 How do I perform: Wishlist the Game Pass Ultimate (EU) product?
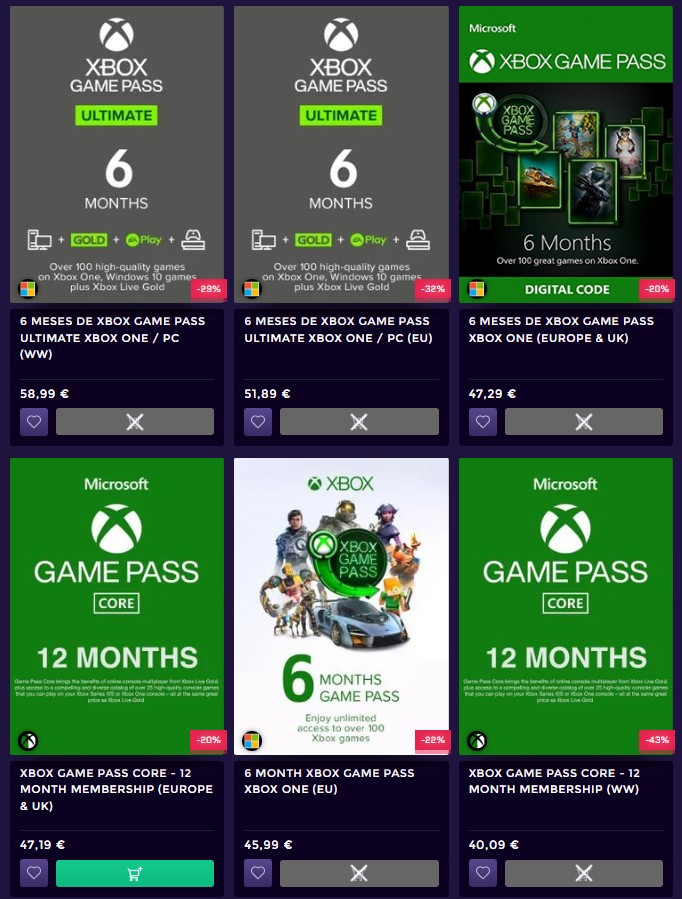point(258,422)
